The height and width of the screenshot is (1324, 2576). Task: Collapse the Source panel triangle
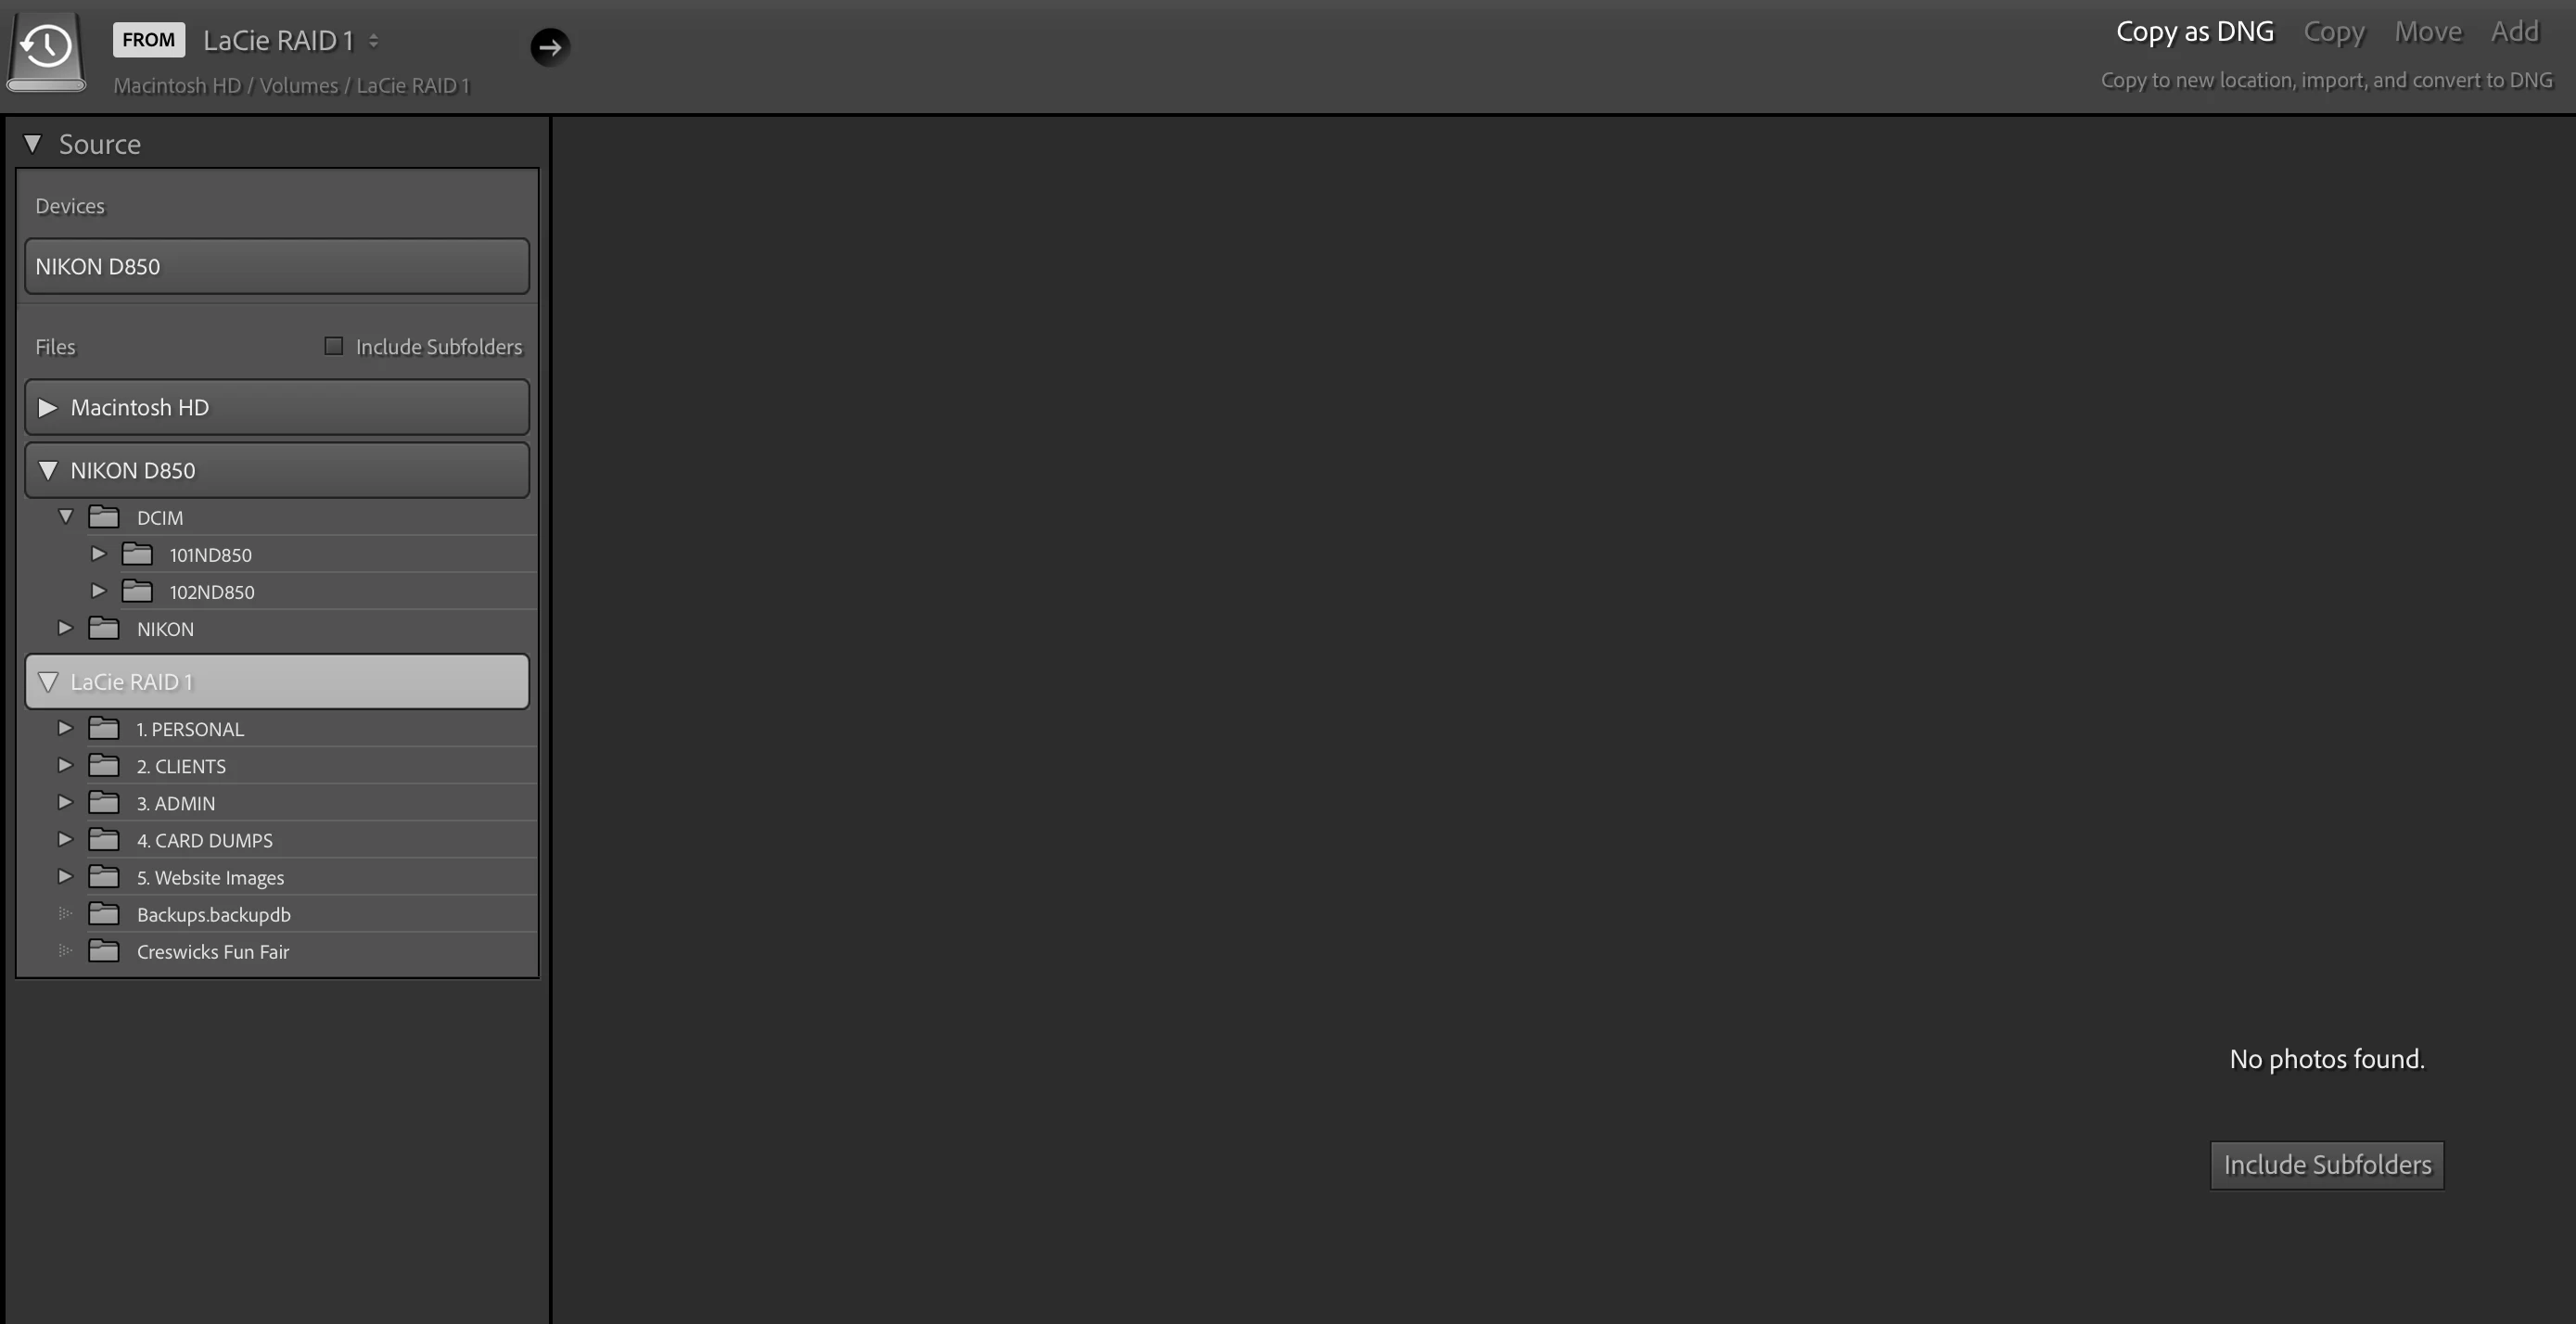32,144
